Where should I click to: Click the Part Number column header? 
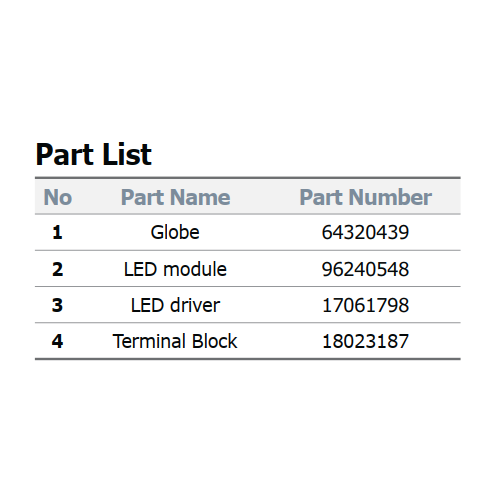pos(366,197)
